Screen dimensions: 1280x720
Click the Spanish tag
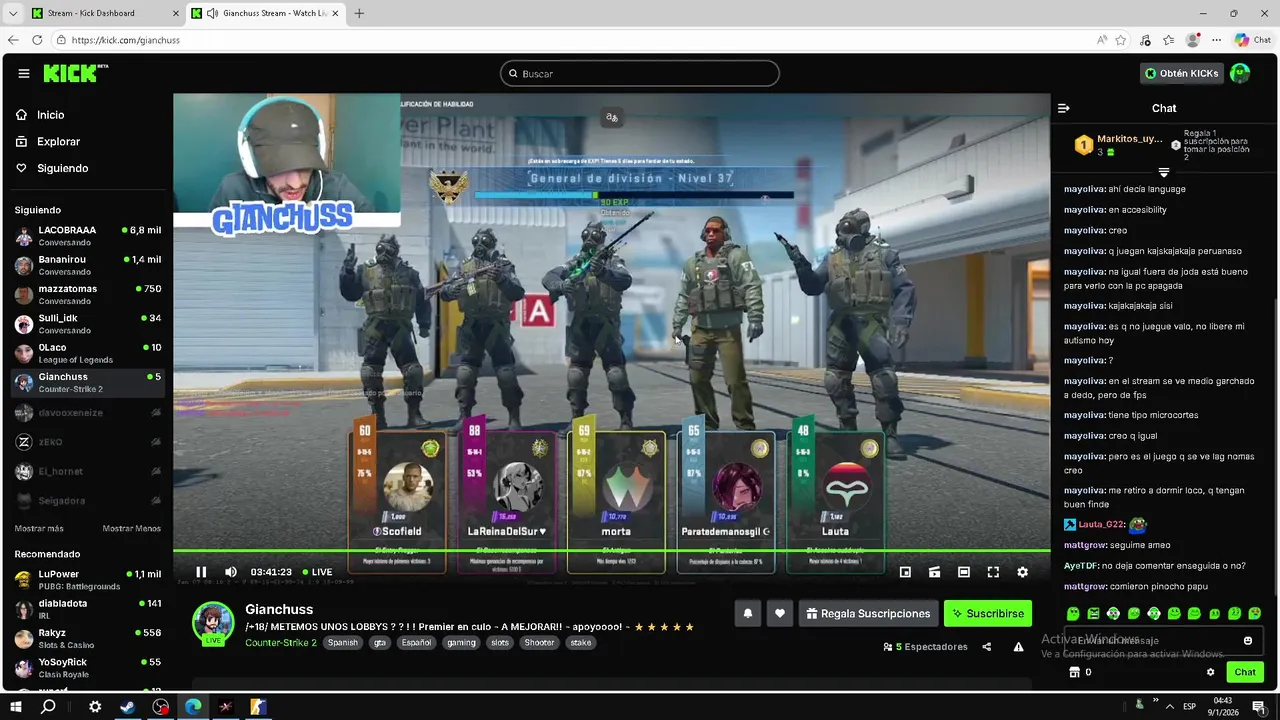tap(343, 643)
